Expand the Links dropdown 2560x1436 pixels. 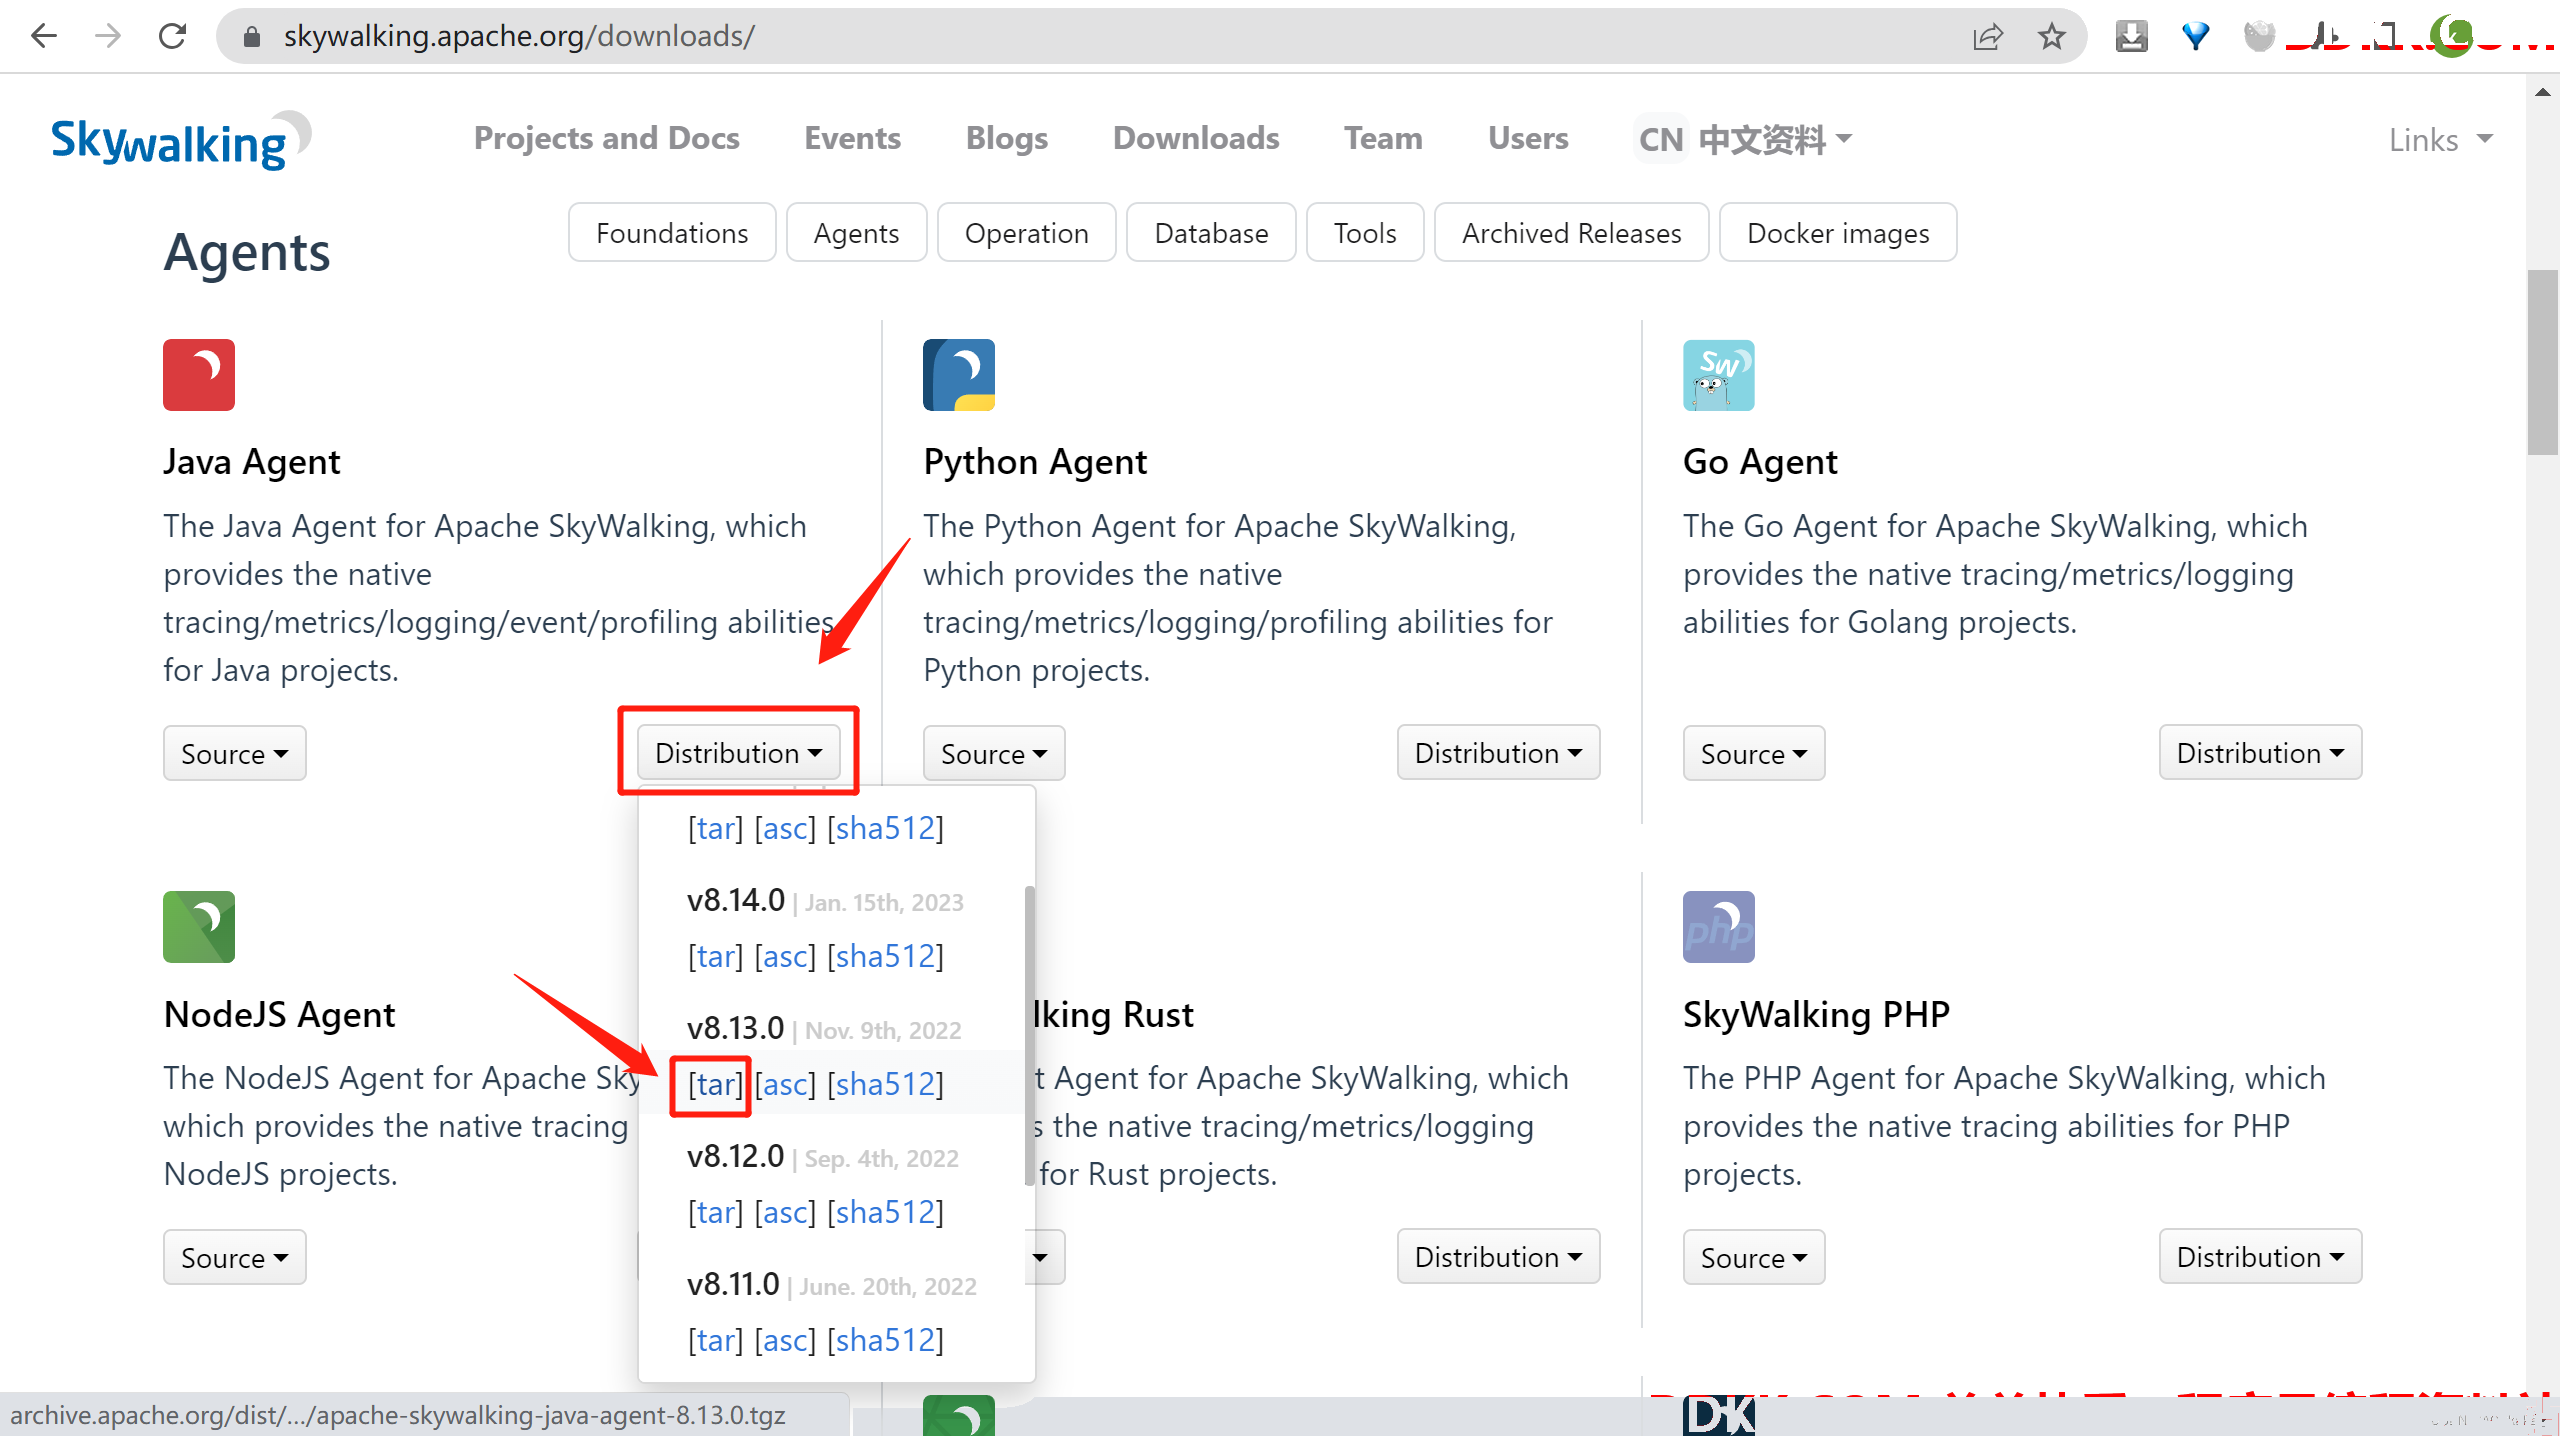[x=2440, y=140]
